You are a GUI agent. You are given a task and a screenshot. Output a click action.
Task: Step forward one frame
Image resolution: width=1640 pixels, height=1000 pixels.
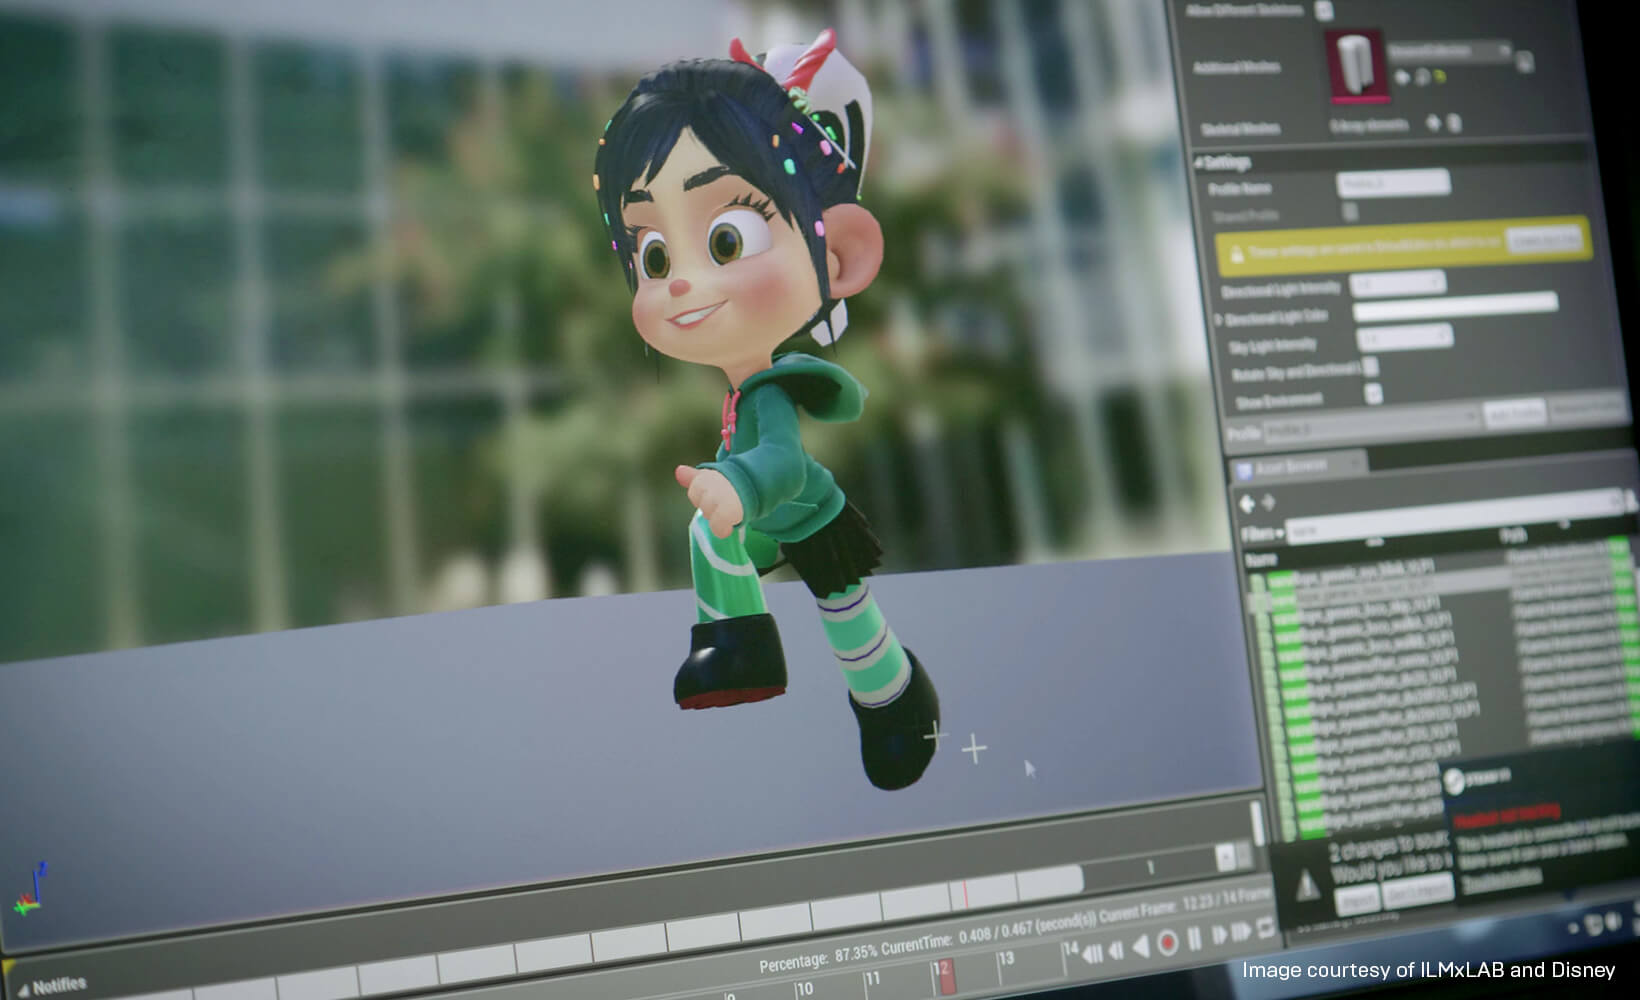(x=1219, y=935)
